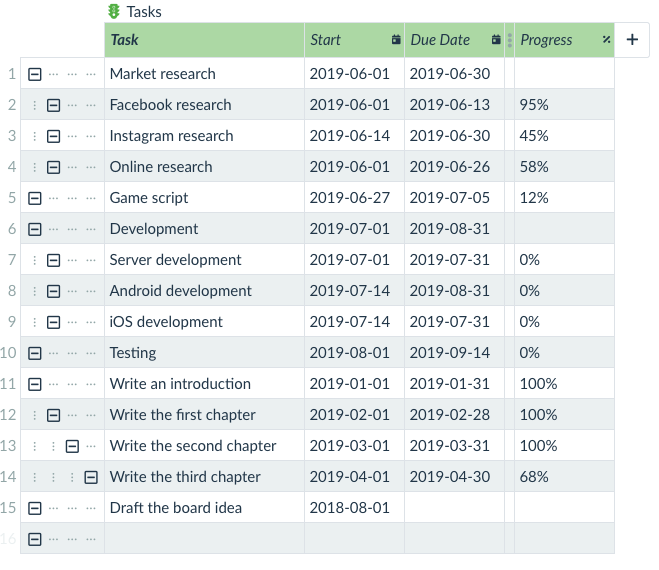The width and height of the screenshot is (659, 570).
Task: Open the Tasks table title
Action: (x=144, y=12)
